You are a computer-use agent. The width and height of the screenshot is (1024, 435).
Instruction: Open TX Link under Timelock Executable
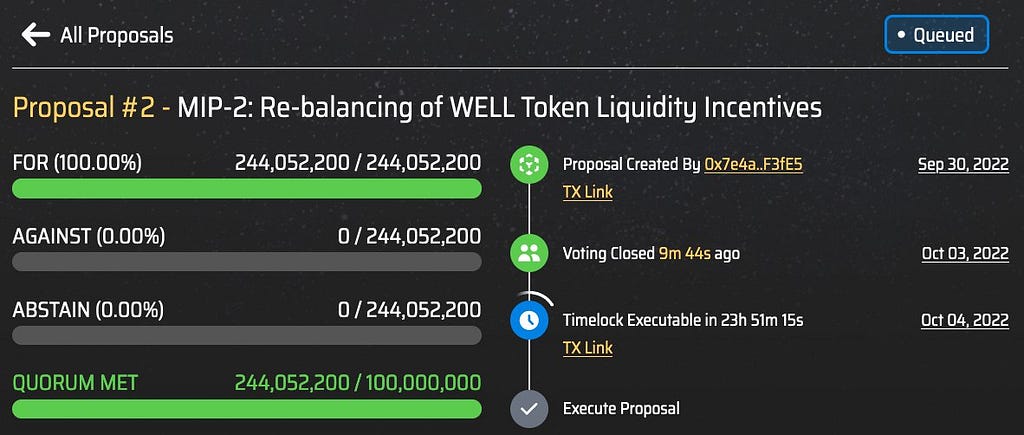pyautogui.click(x=588, y=348)
